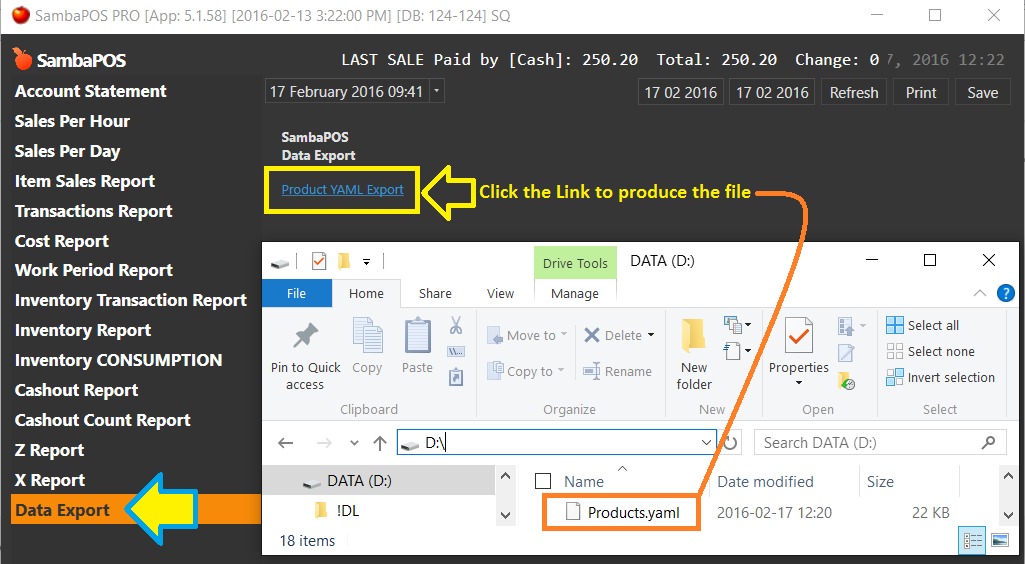1025x564 pixels.
Task: Click Drive Tools contextual tab
Action: 575,263
